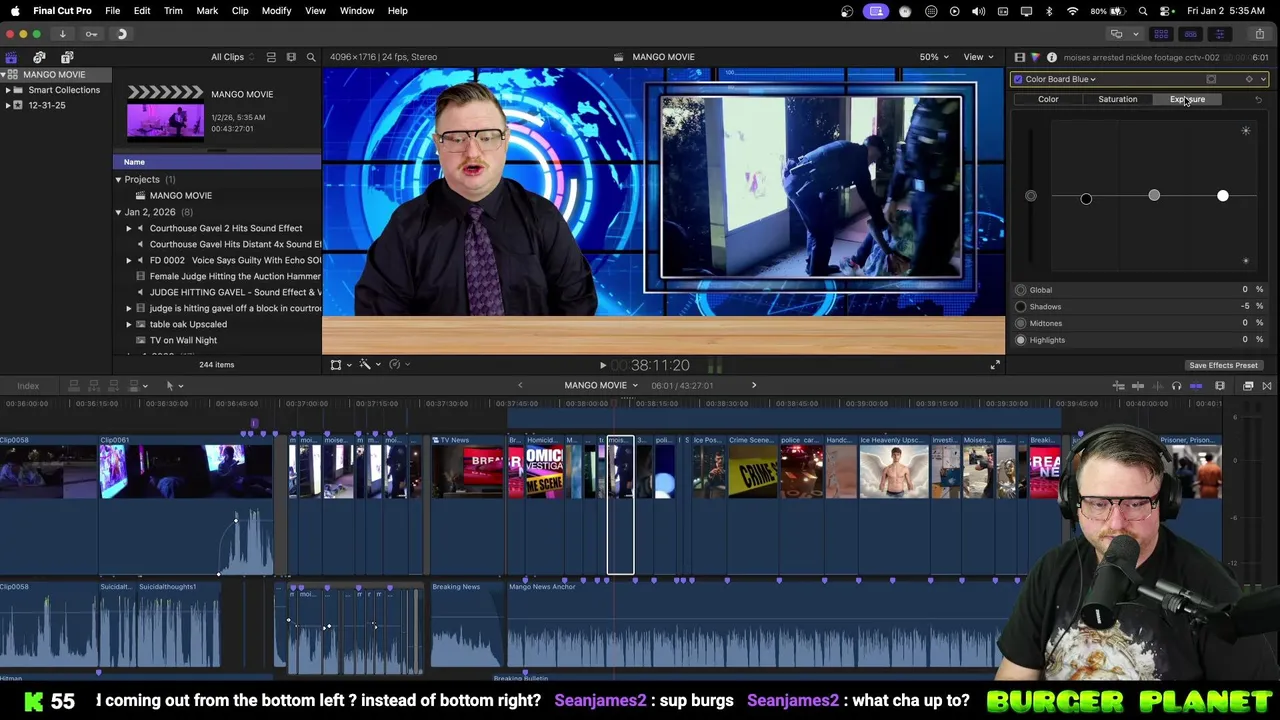Open the Trim menu

click(173, 11)
